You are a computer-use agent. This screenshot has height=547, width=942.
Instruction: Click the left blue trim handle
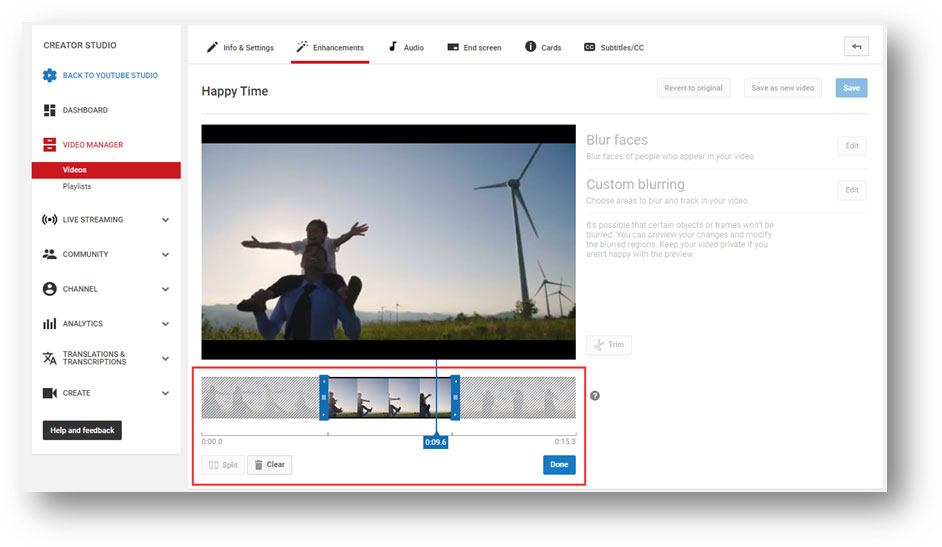(324, 397)
